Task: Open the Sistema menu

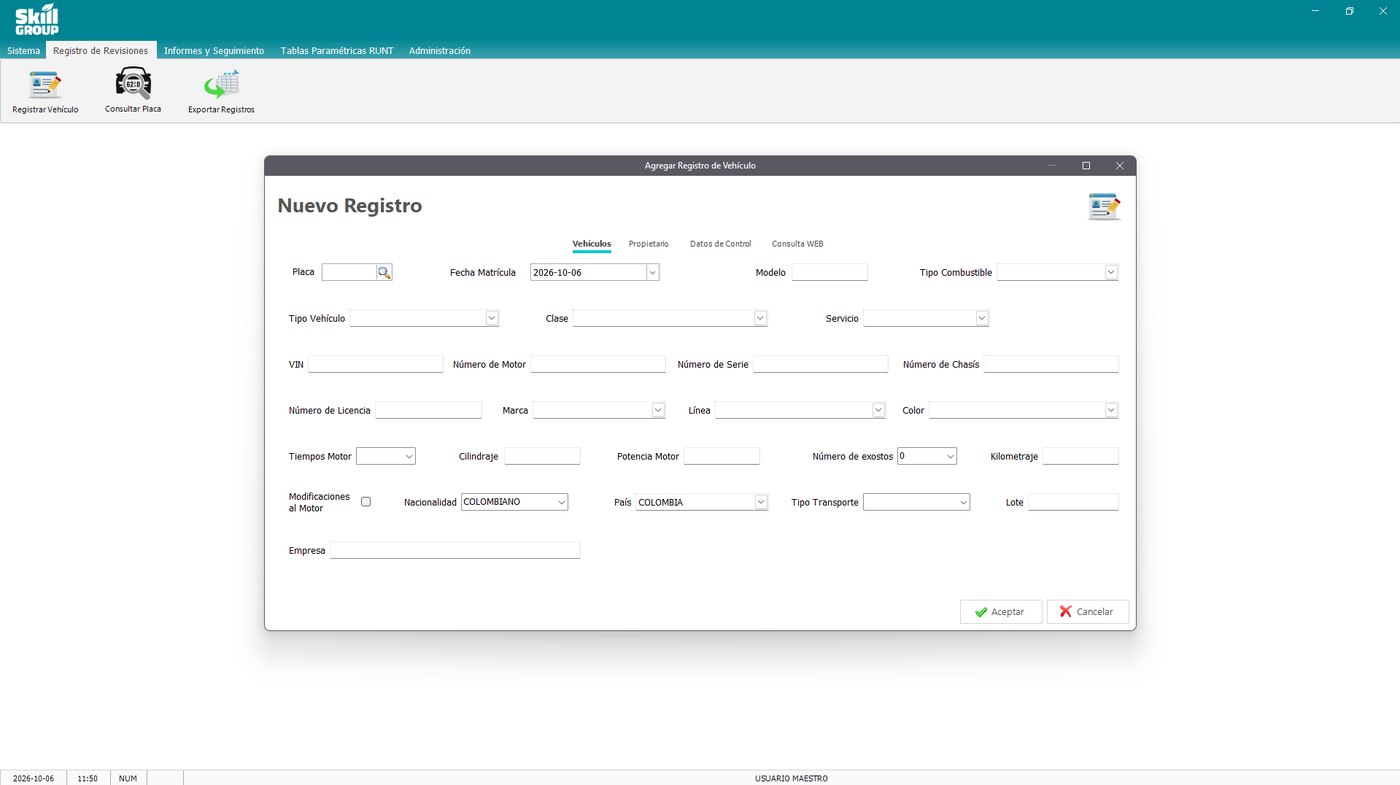Action: coord(23,50)
